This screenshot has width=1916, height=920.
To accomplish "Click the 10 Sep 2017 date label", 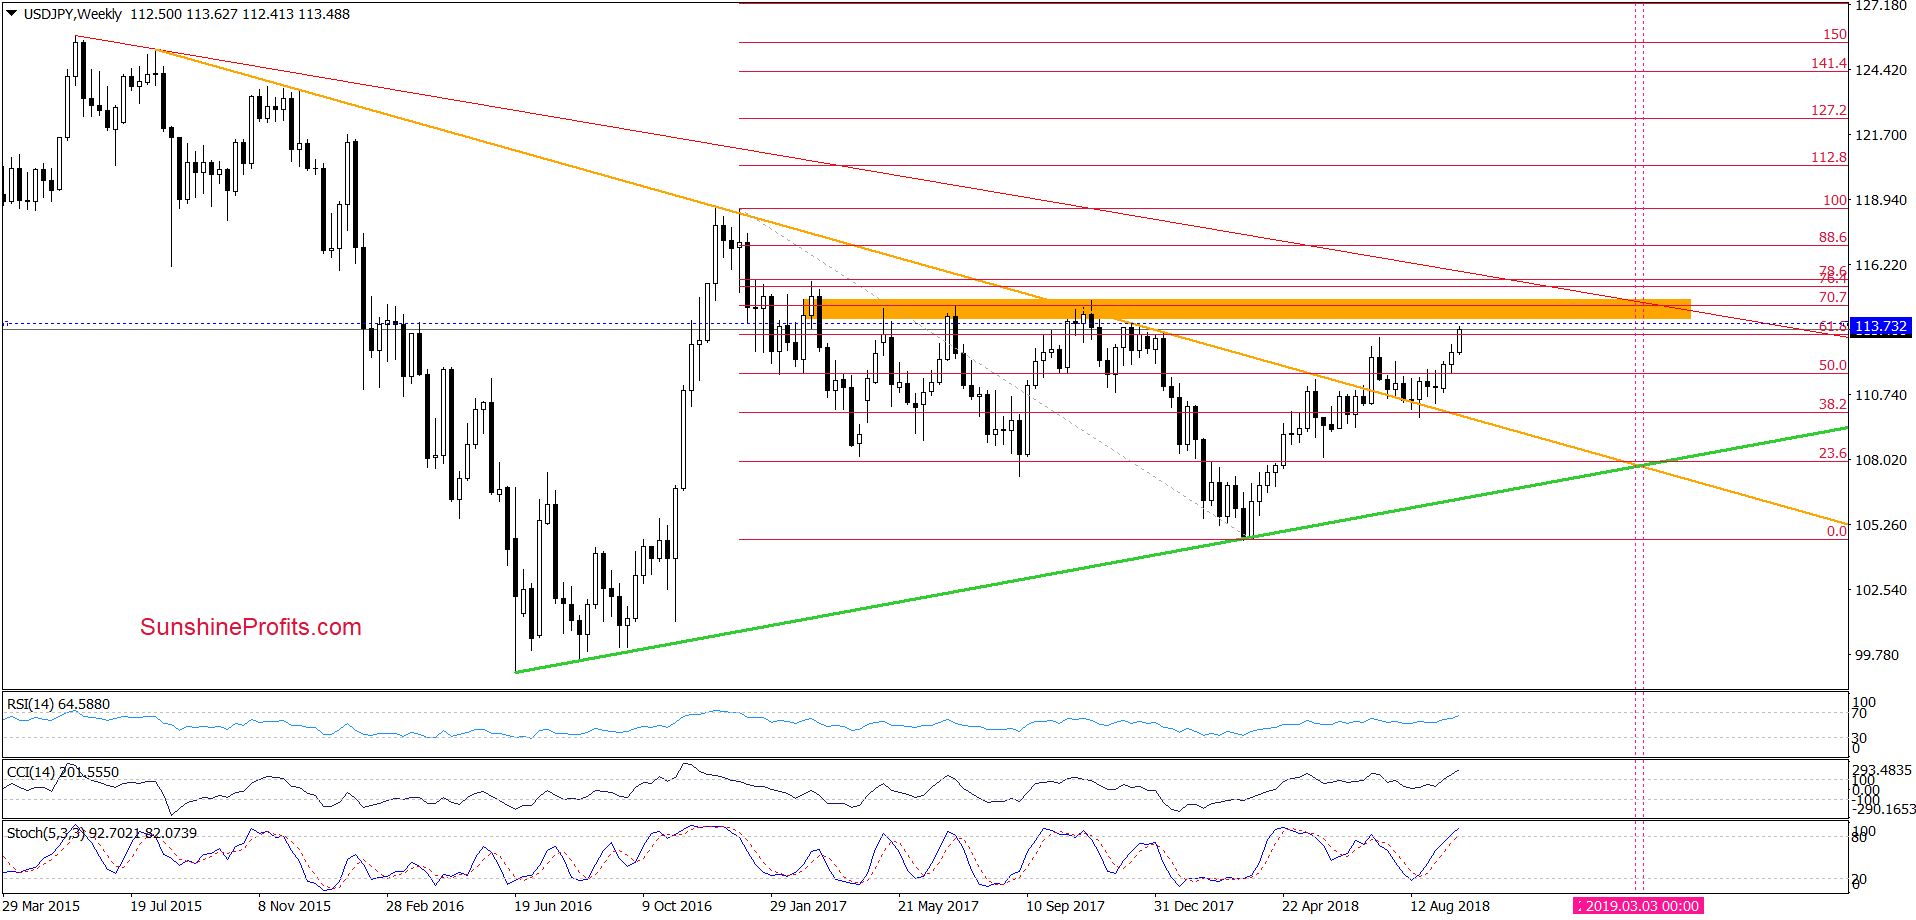I will click(1065, 906).
